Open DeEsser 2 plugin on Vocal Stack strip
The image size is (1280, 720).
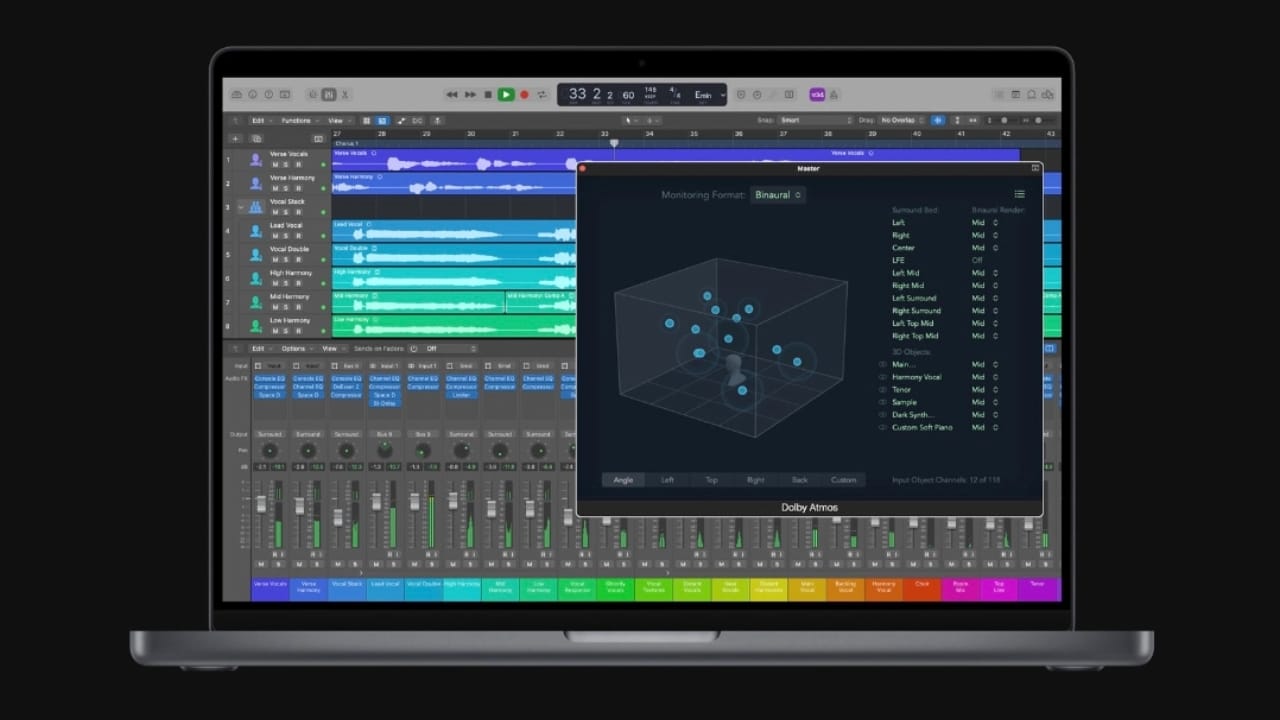click(346, 387)
